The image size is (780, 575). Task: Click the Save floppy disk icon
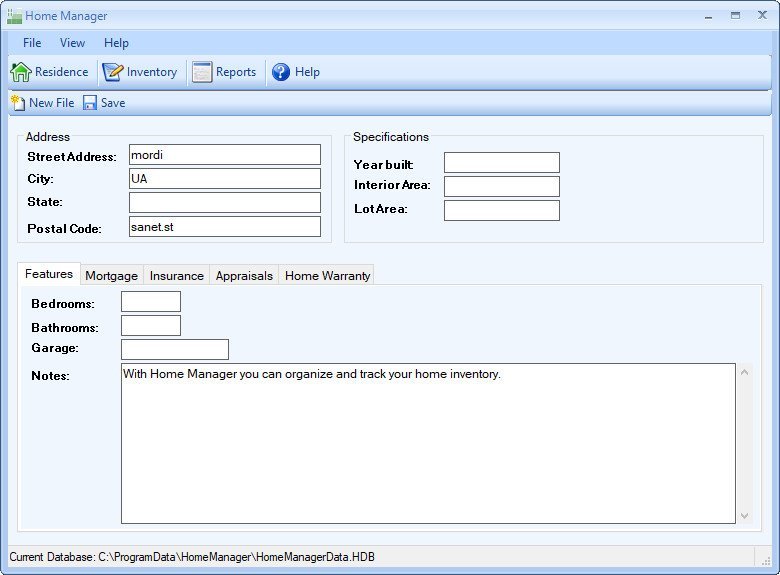coord(90,102)
